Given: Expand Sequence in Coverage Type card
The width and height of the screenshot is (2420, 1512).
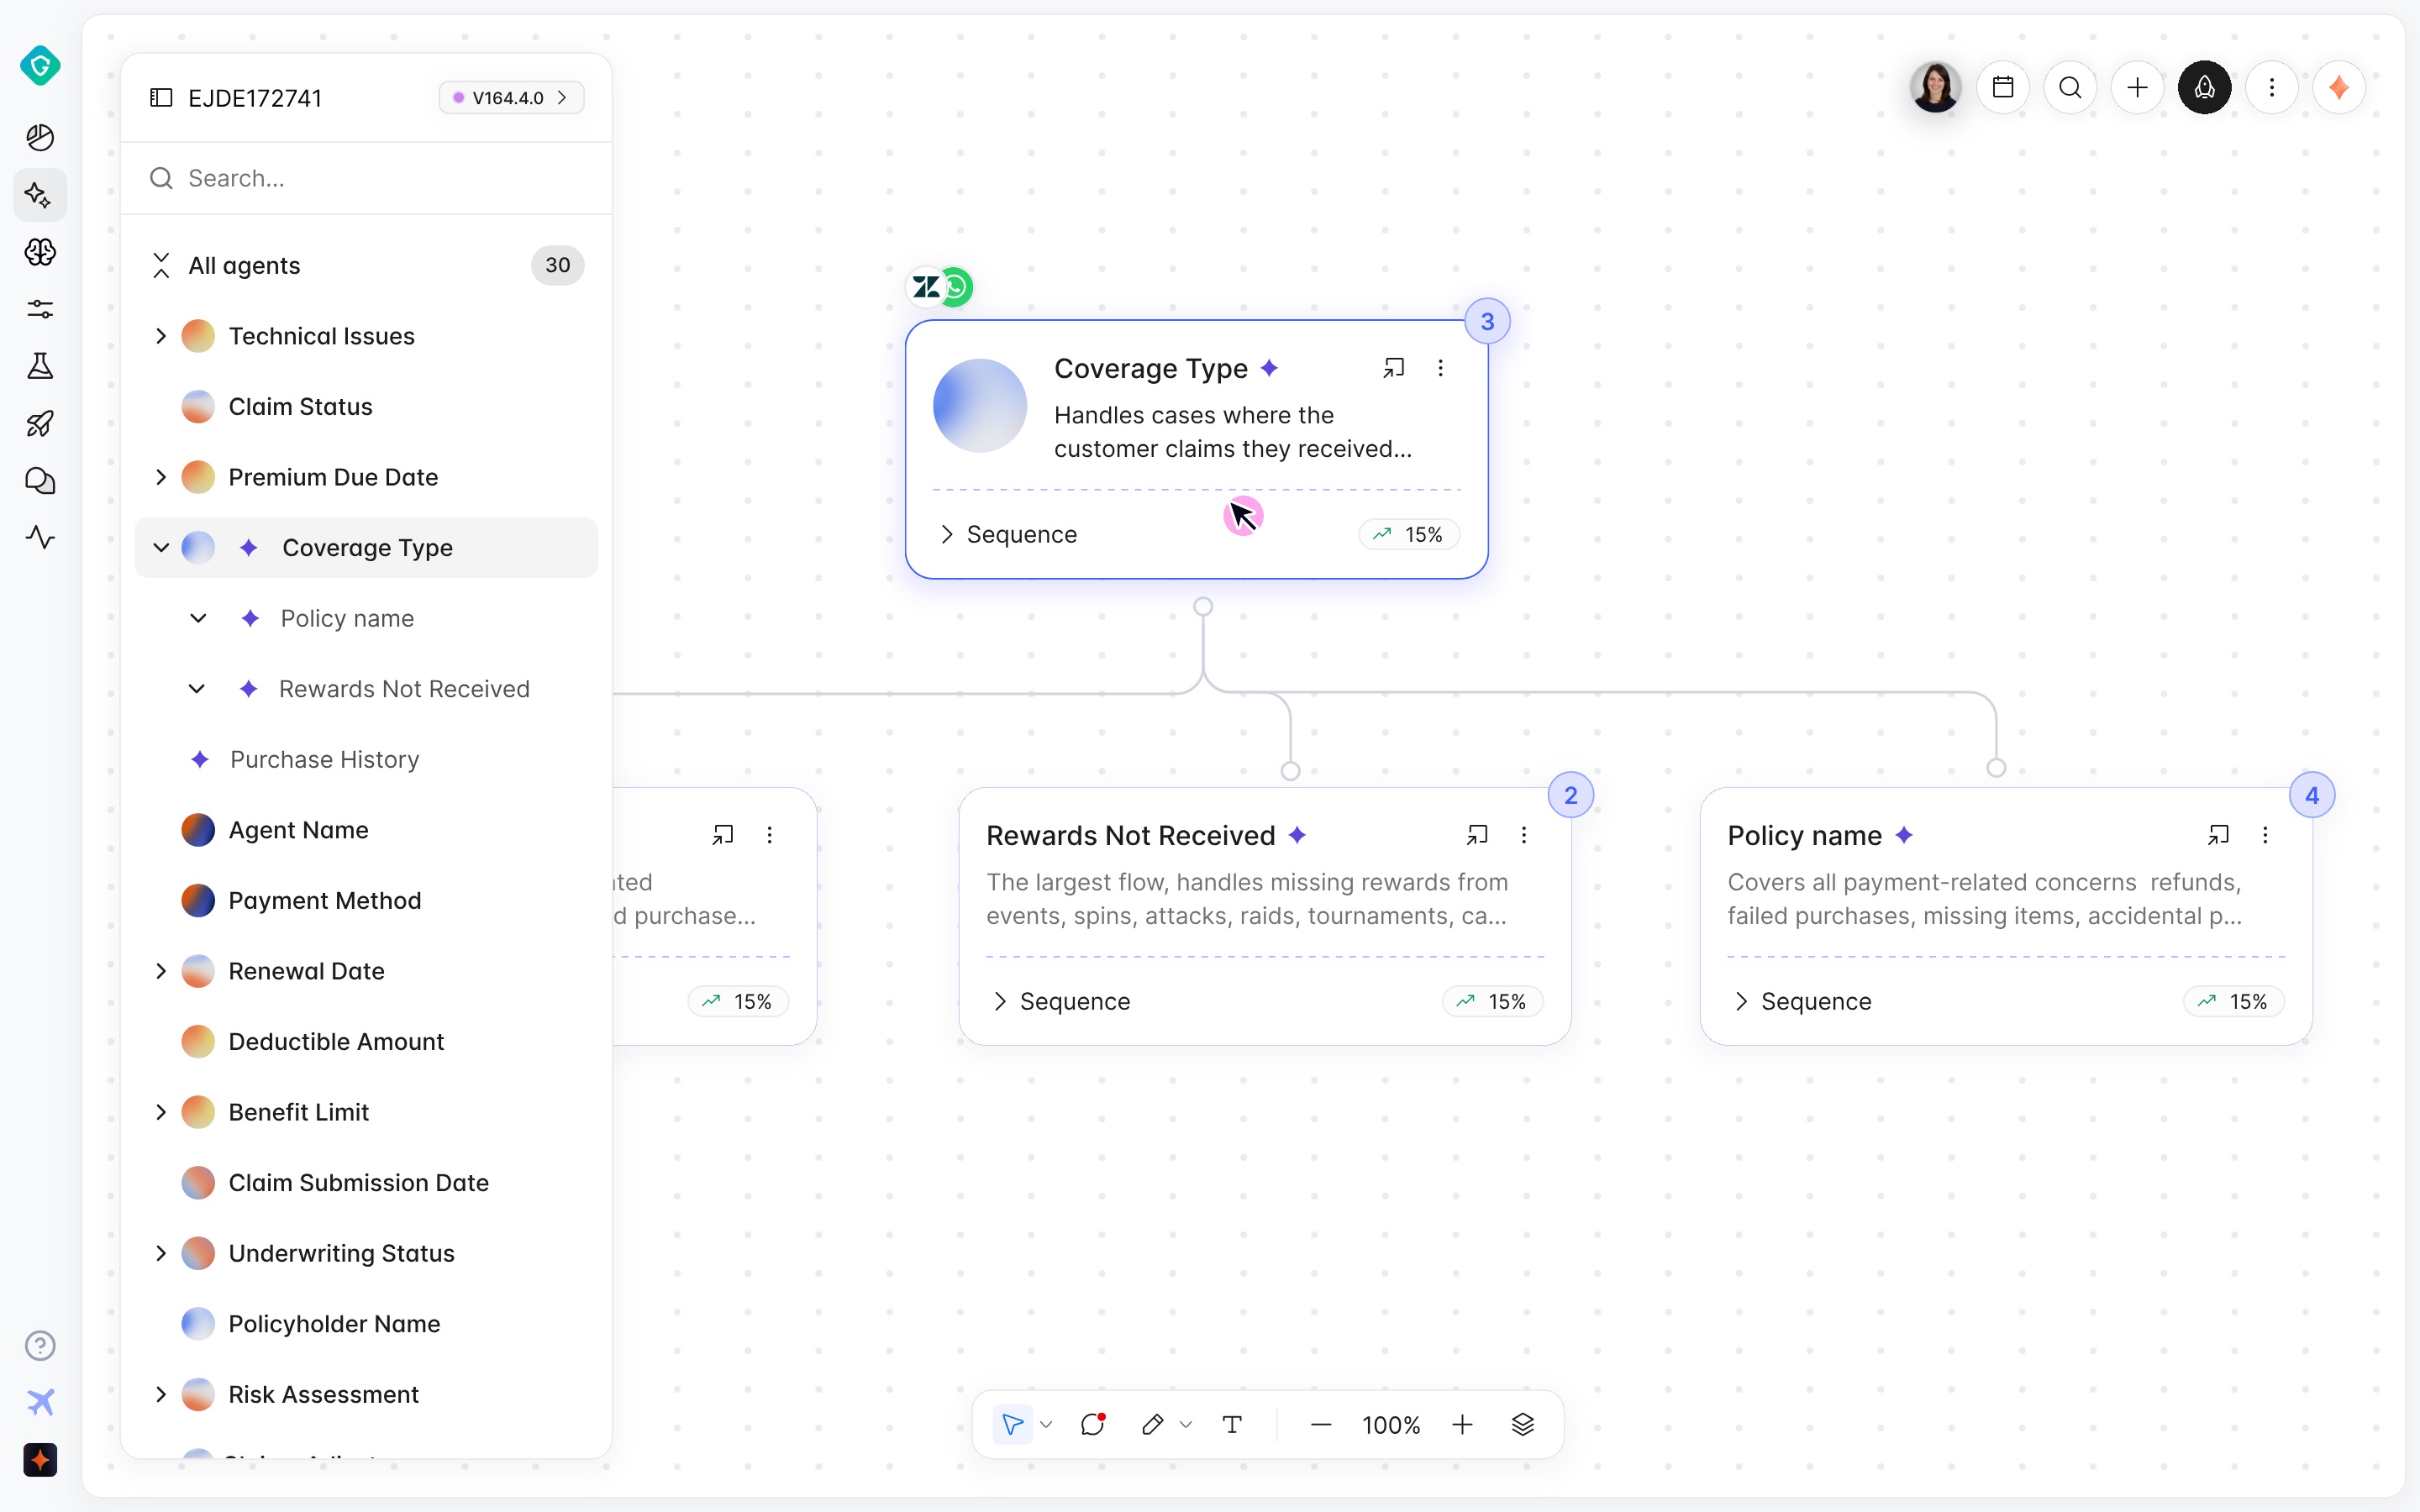Looking at the screenshot, I should [1008, 534].
